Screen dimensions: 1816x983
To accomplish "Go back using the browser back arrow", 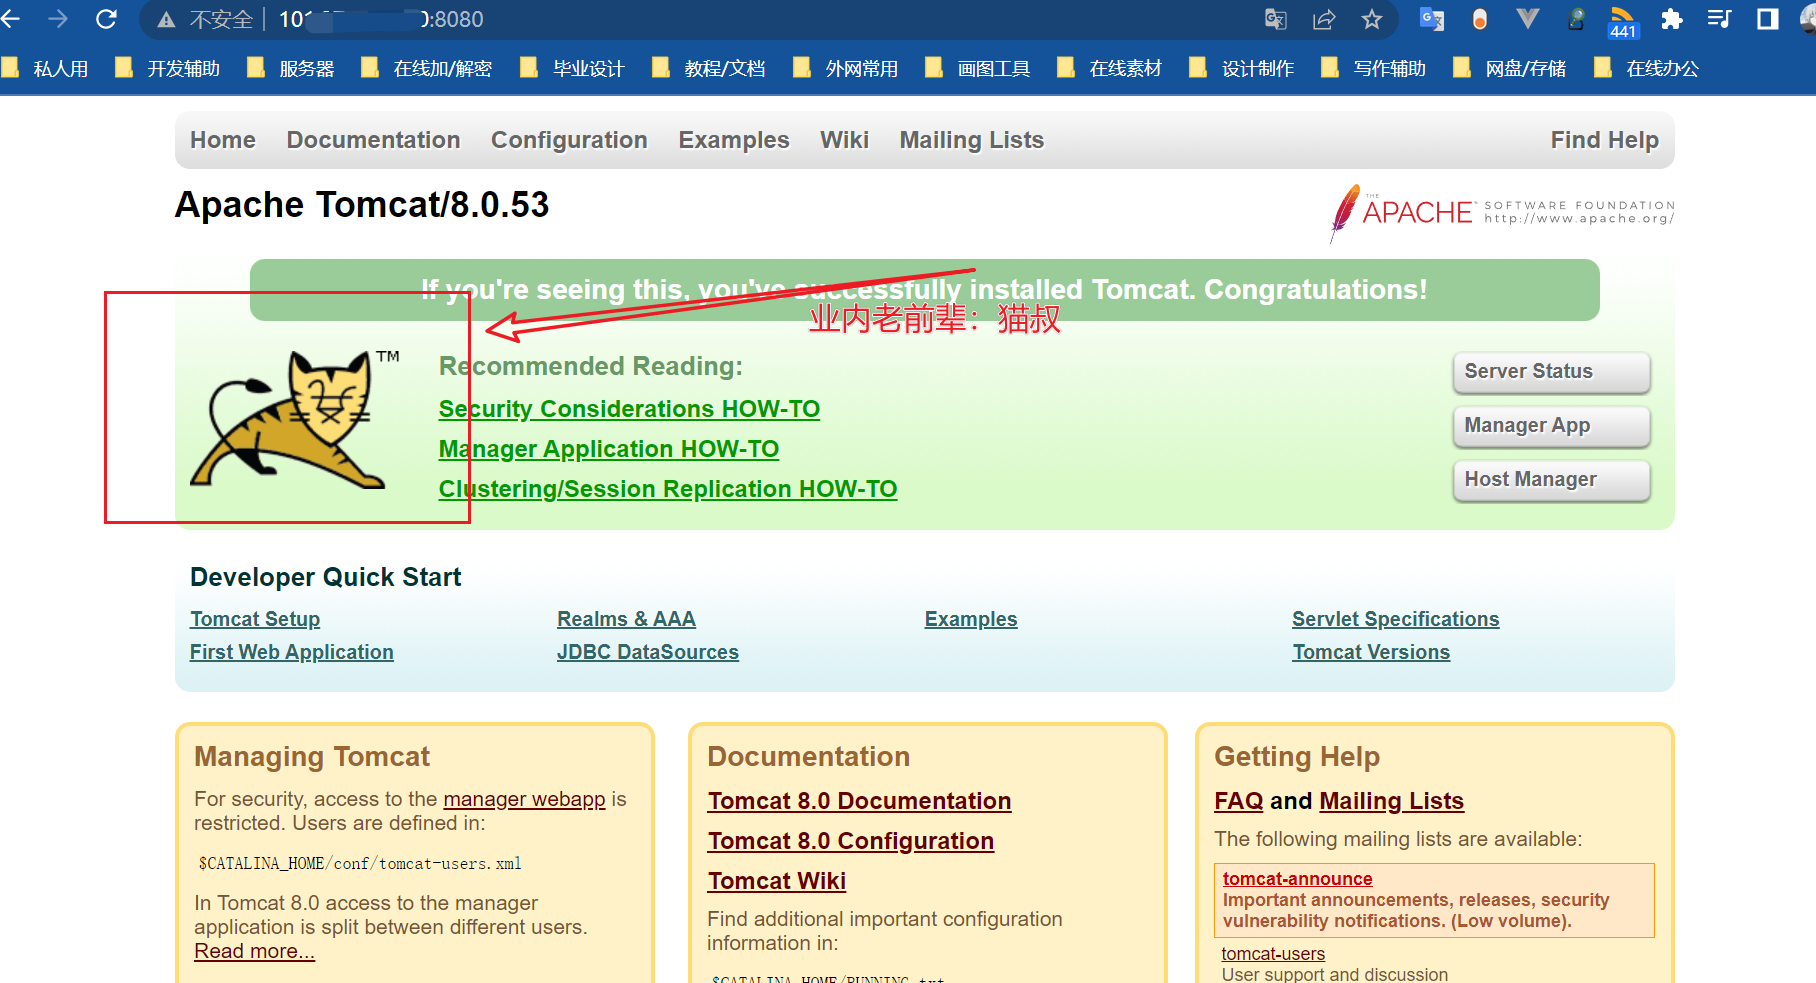I will click(x=10, y=19).
